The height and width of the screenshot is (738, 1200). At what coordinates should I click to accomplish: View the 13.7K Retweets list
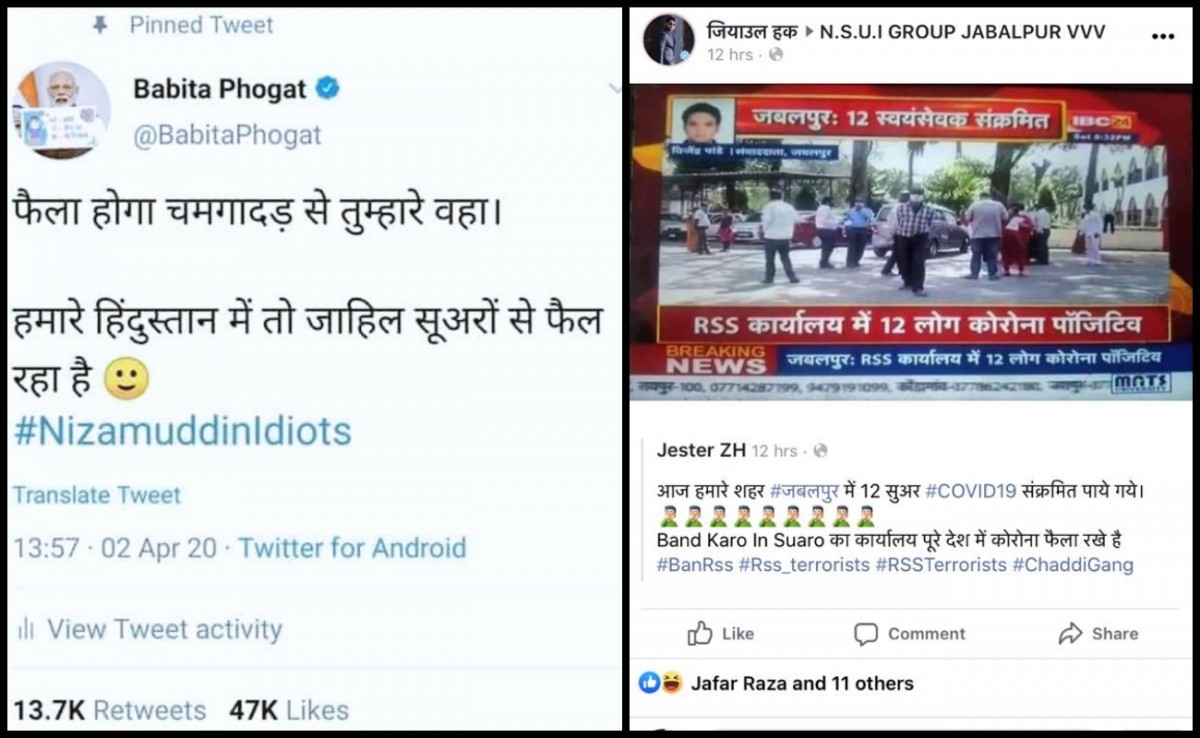pos(109,710)
